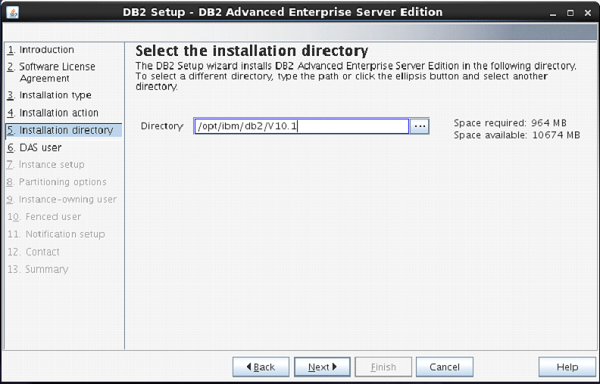Click the Back button
Image resolution: width=600 pixels, height=384 pixels.
(x=261, y=367)
